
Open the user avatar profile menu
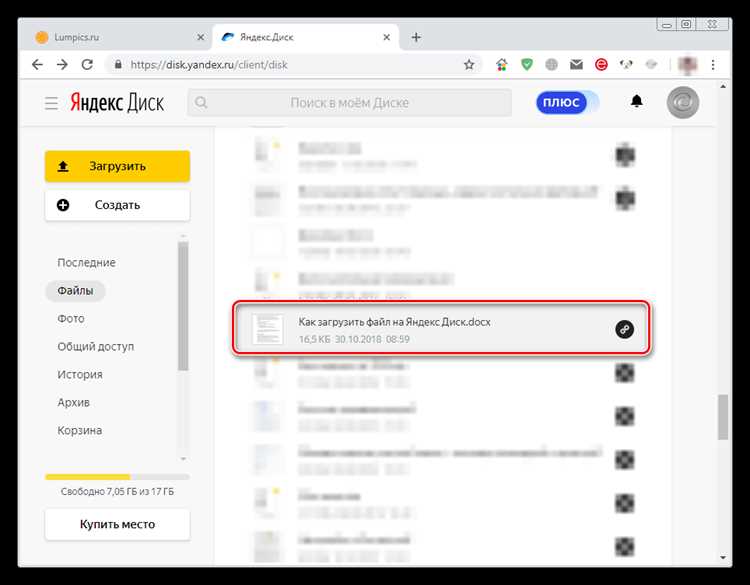[683, 102]
